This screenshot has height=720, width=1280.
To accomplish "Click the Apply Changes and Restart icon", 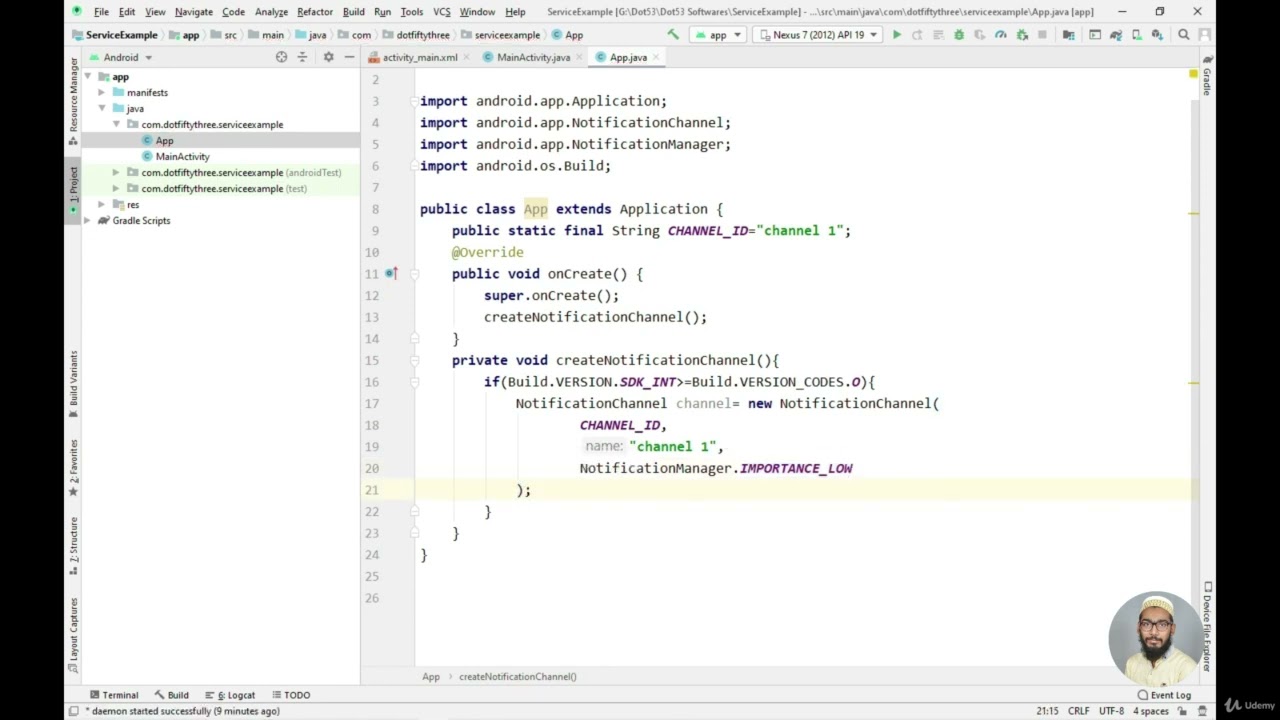I will coord(917,35).
